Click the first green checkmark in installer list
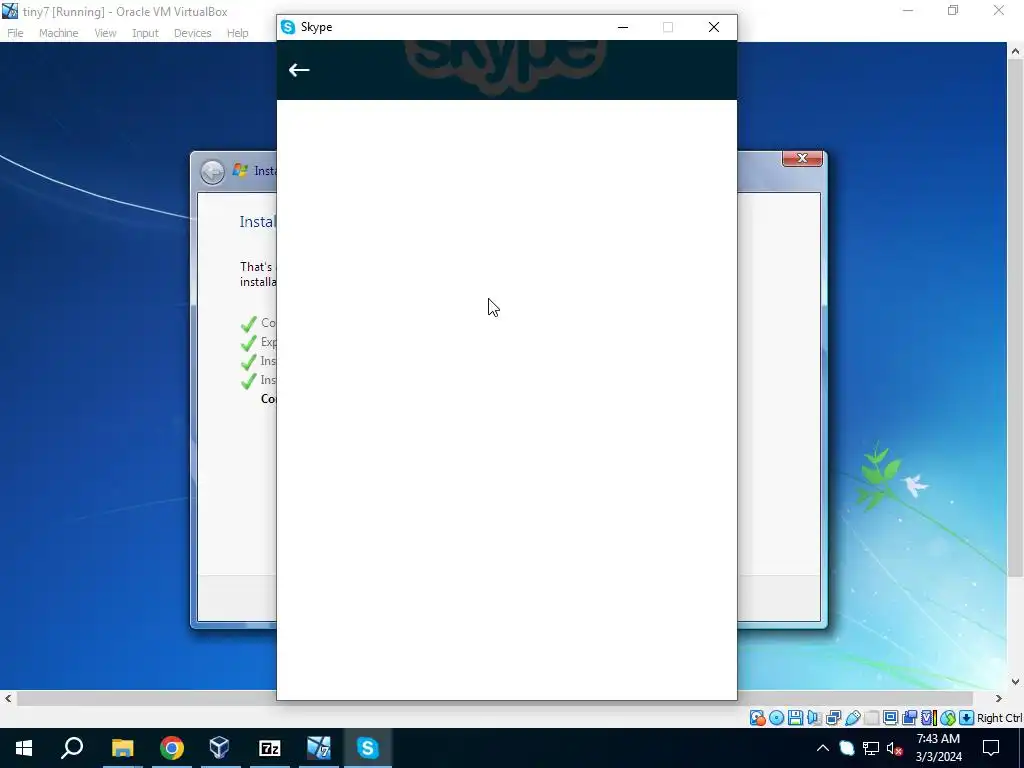 tap(249, 323)
